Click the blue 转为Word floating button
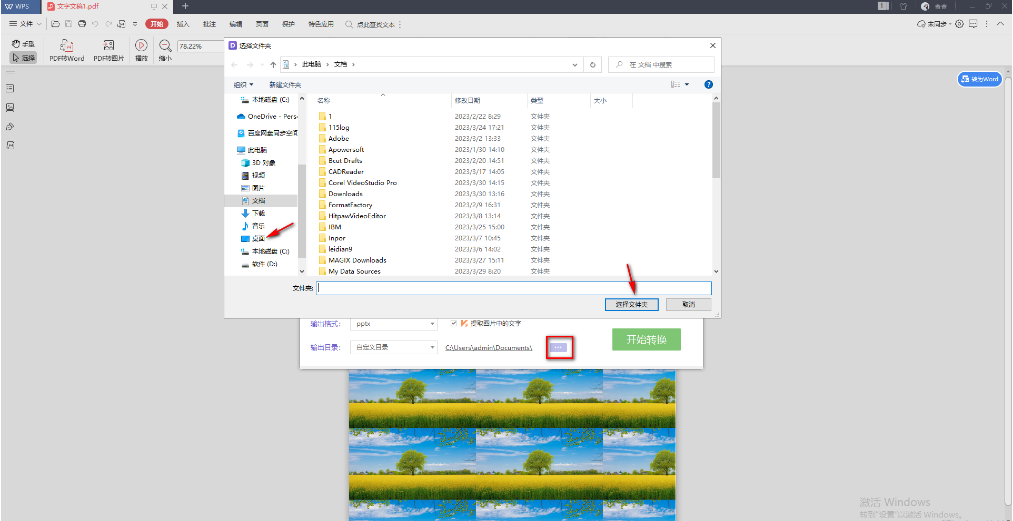The image size is (1013, 521). click(979, 79)
